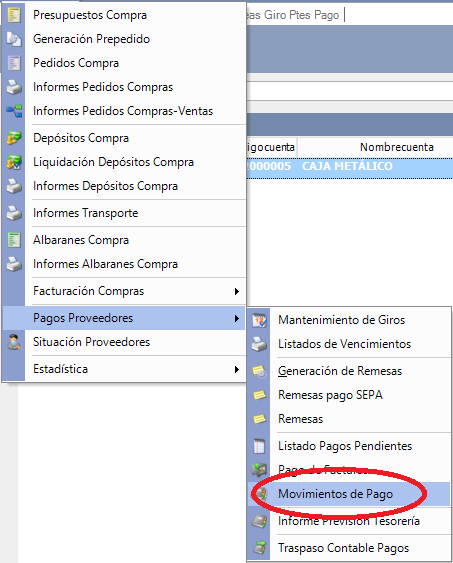Image resolution: width=453 pixels, height=563 pixels.
Task: Click the Liquidación Depósitos Compra icon
Action: [x=14, y=162]
